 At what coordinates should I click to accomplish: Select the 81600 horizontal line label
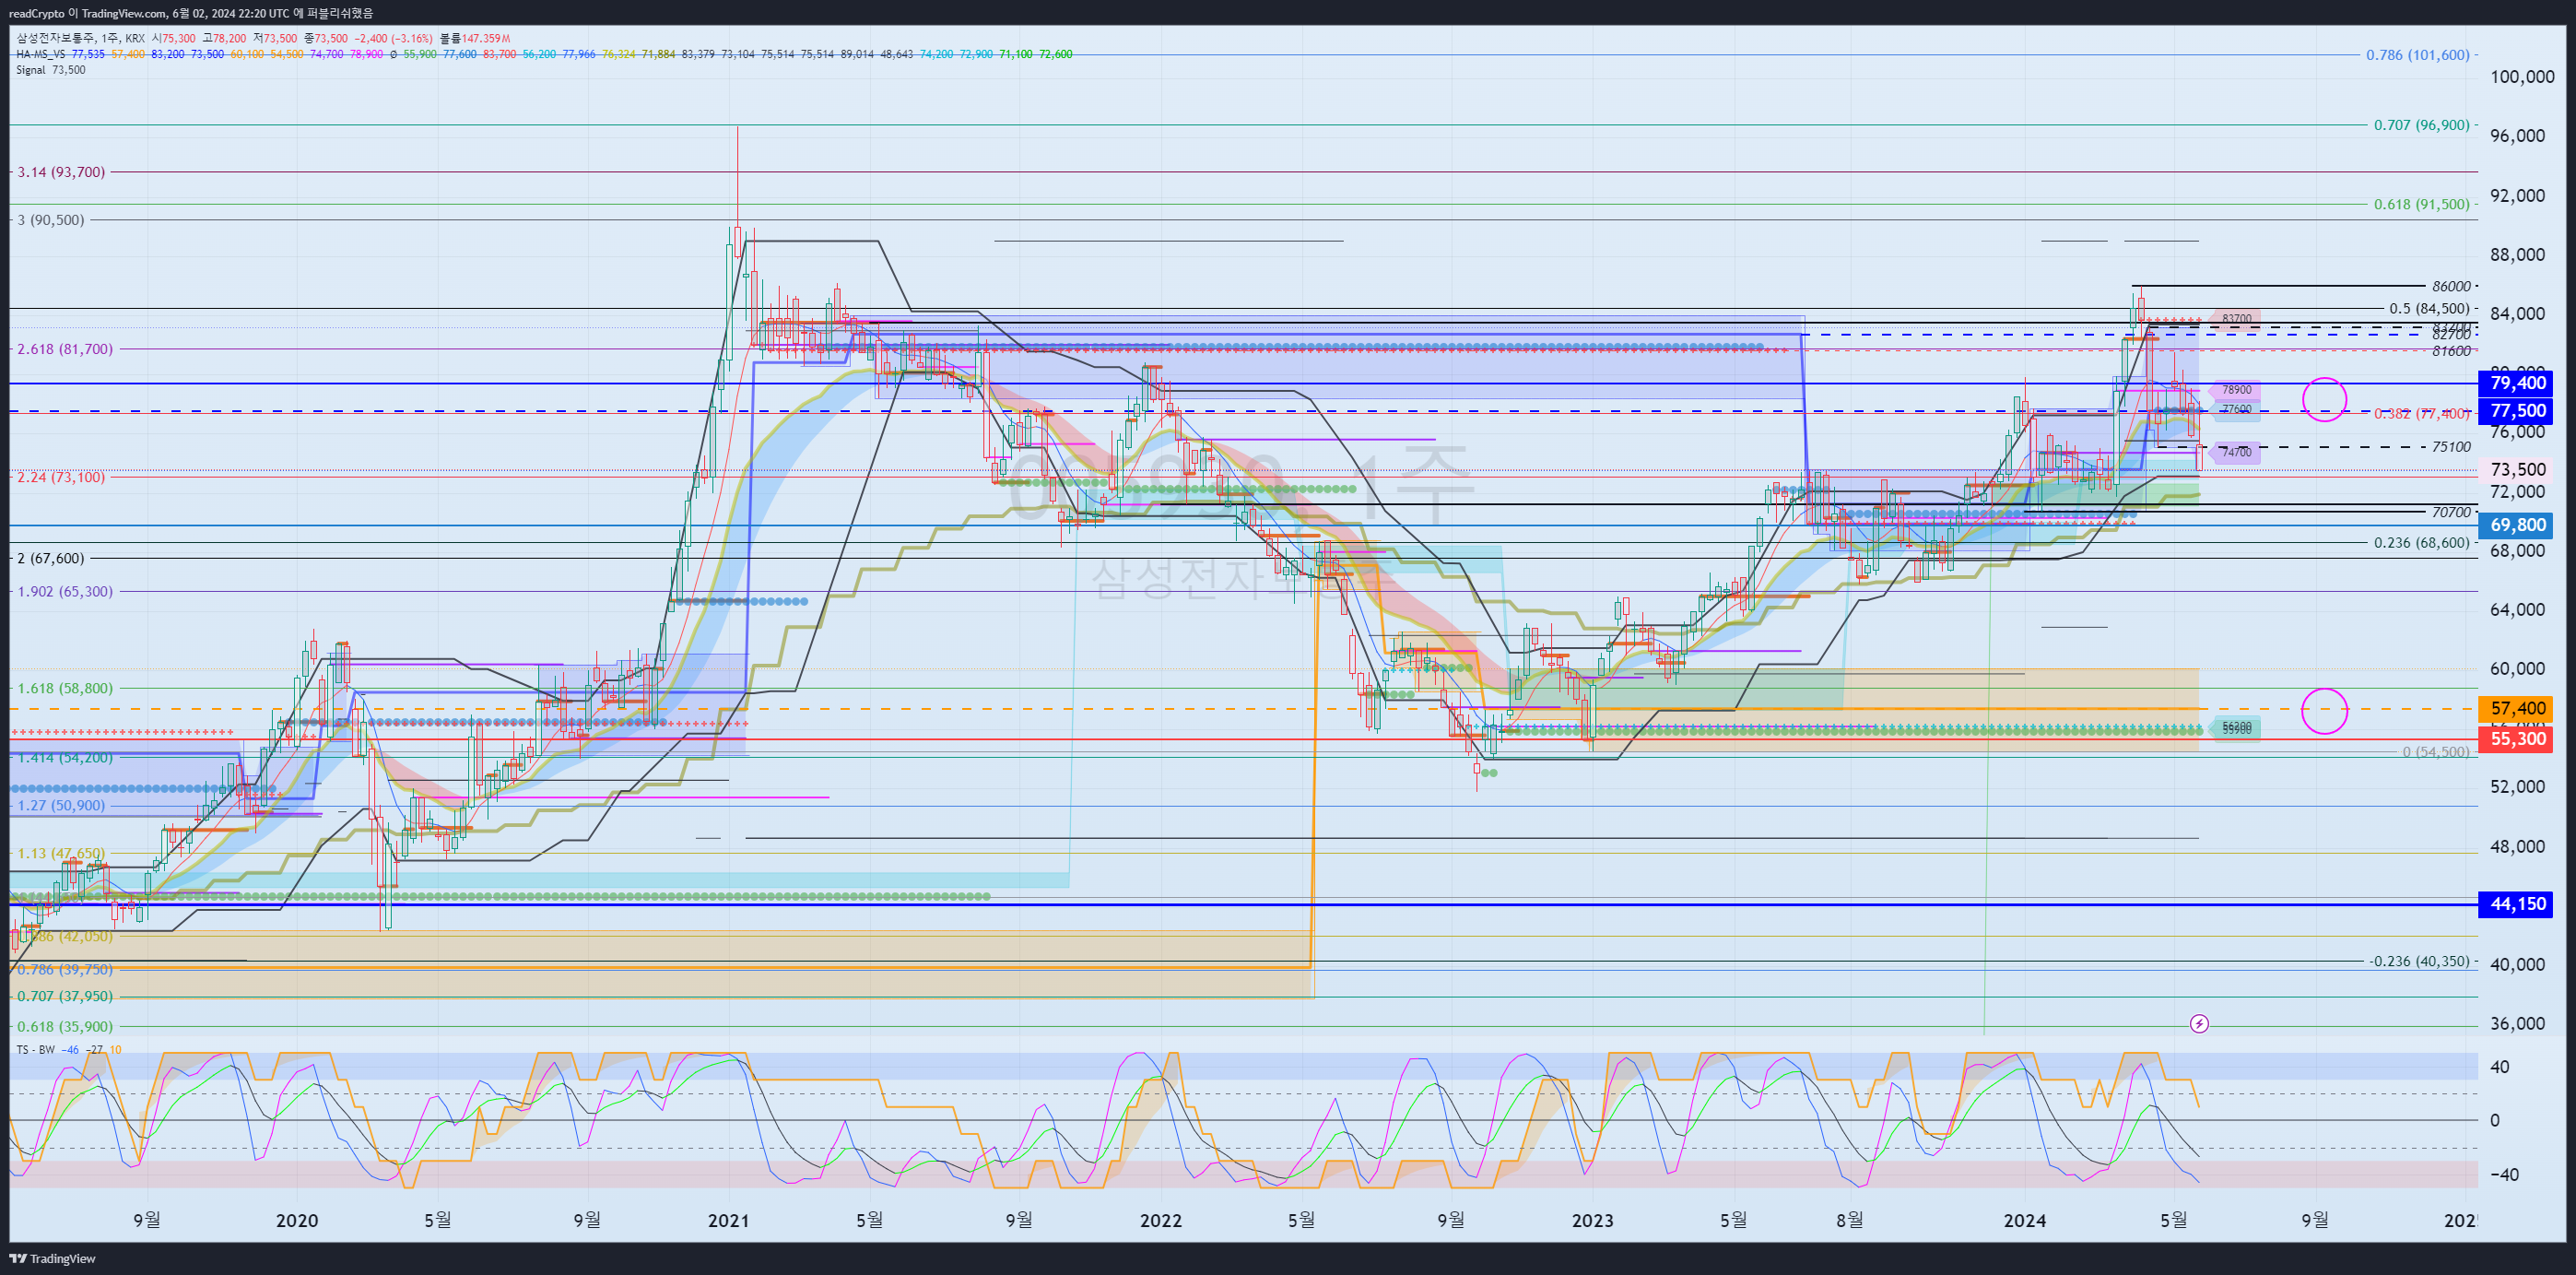pyautogui.click(x=2451, y=351)
